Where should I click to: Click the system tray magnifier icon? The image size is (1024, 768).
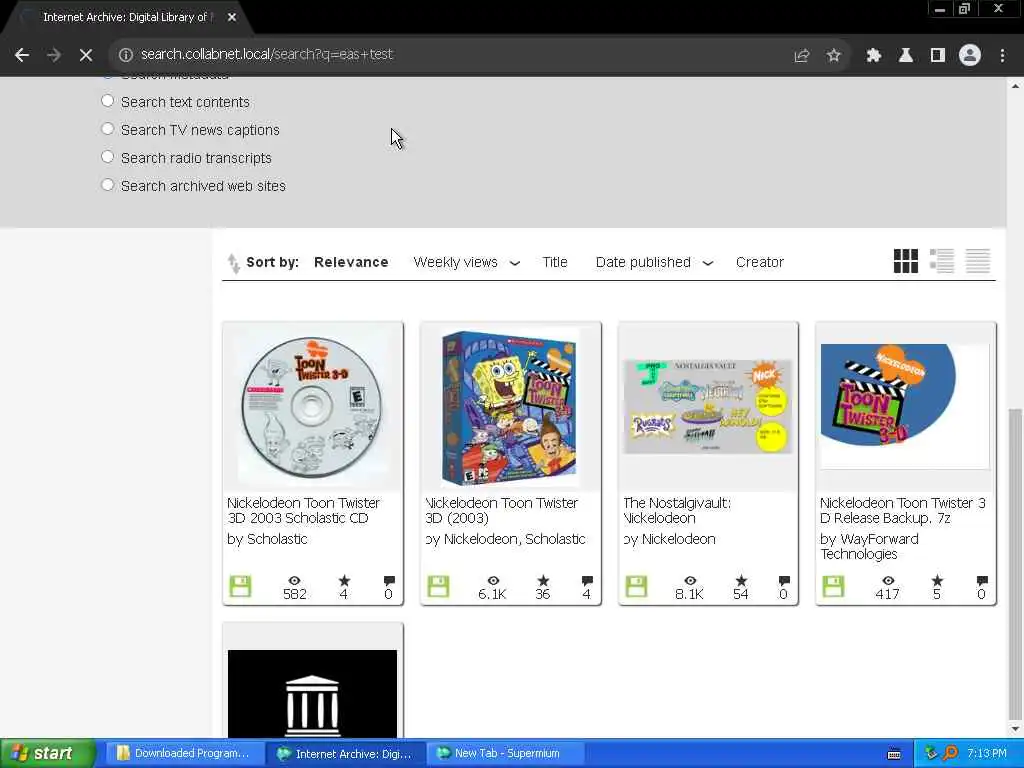pos(950,753)
